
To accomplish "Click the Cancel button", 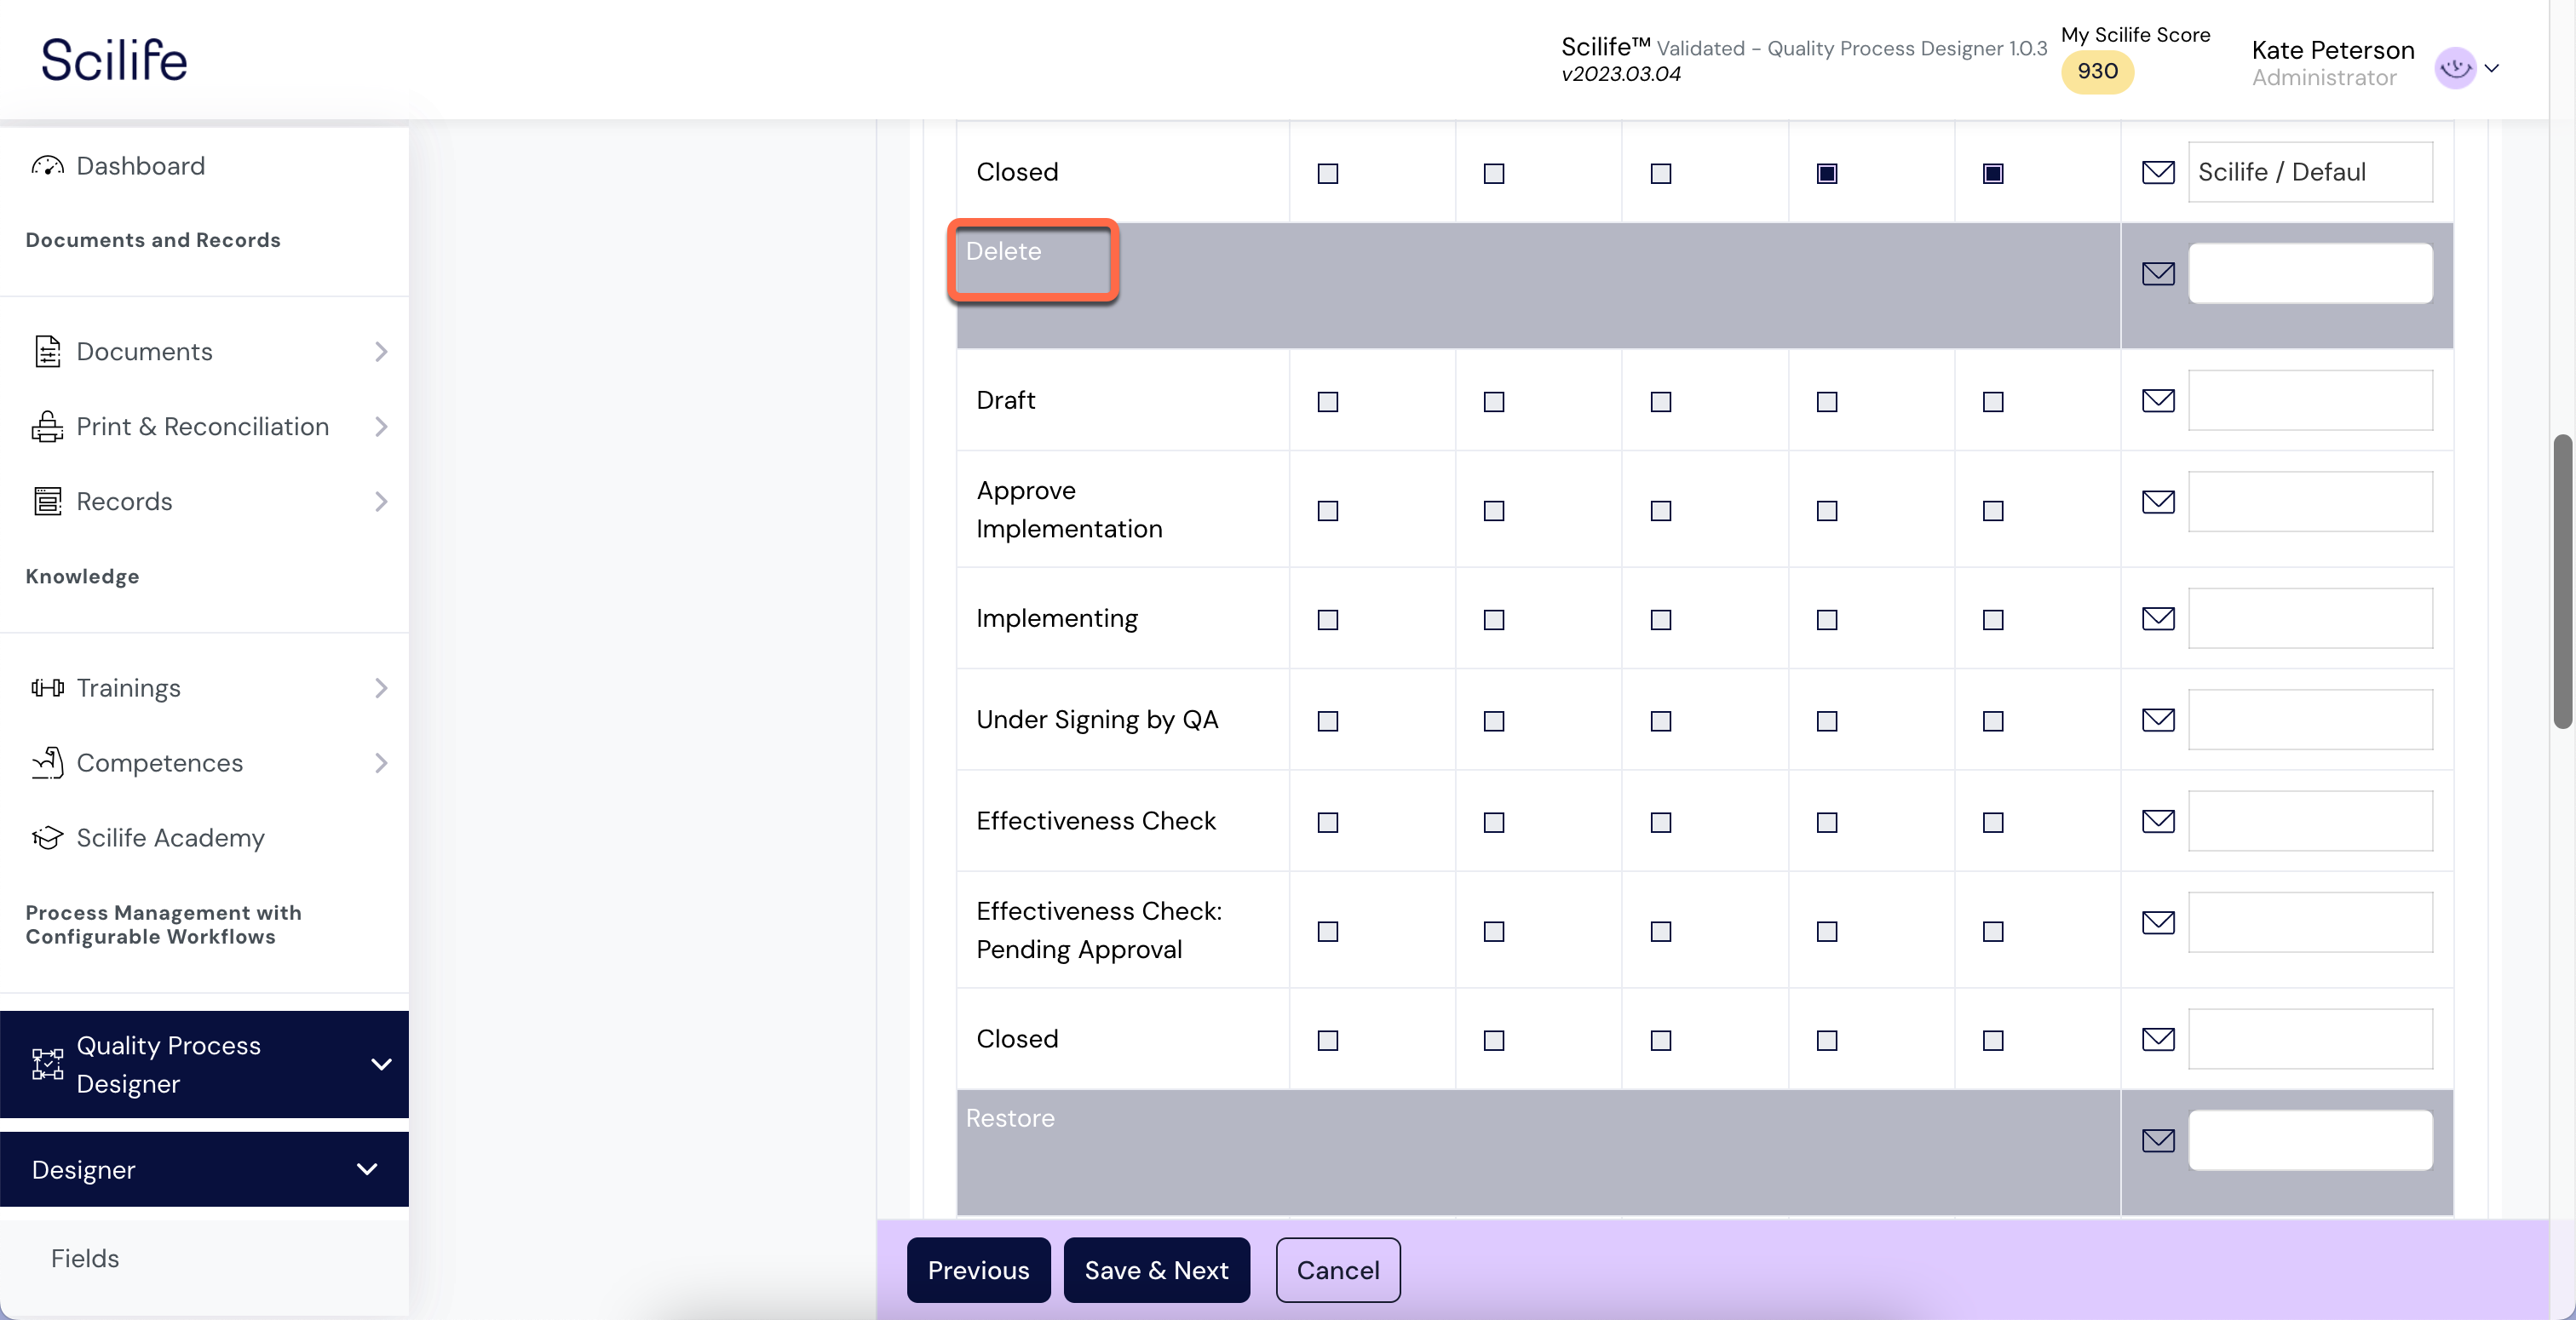I will (1338, 1270).
